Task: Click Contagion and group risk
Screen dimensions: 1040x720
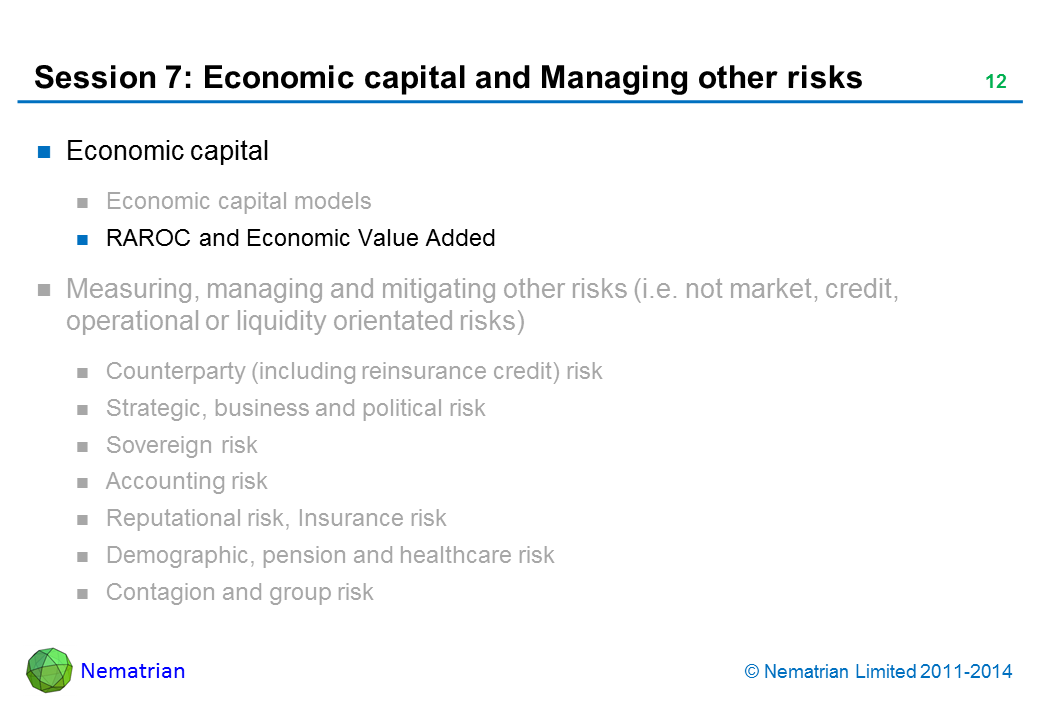Action: (x=239, y=592)
